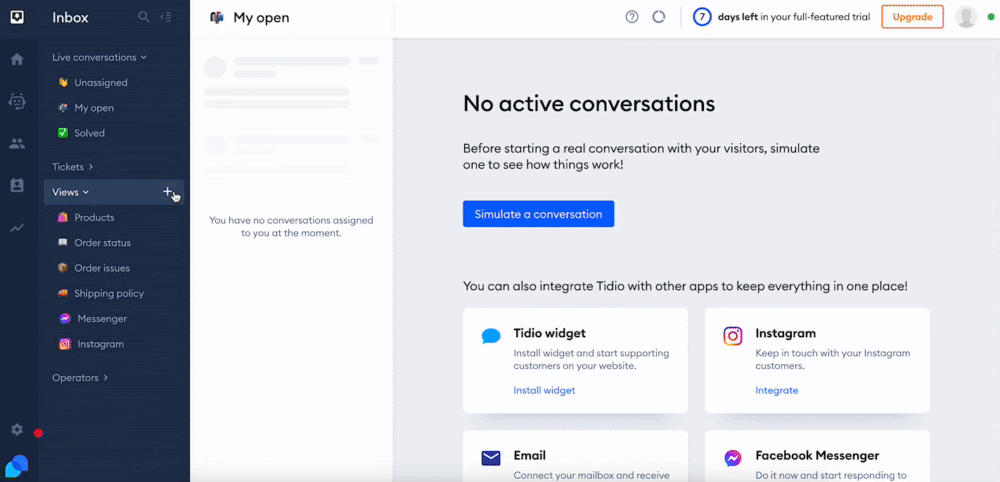Open the Shipping policy view

(101, 293)
